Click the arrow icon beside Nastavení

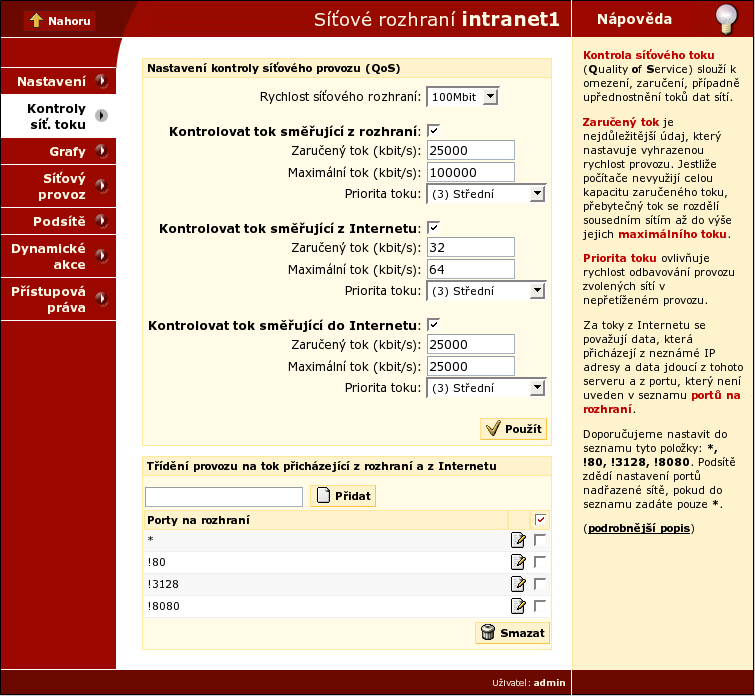click(101, 81)
